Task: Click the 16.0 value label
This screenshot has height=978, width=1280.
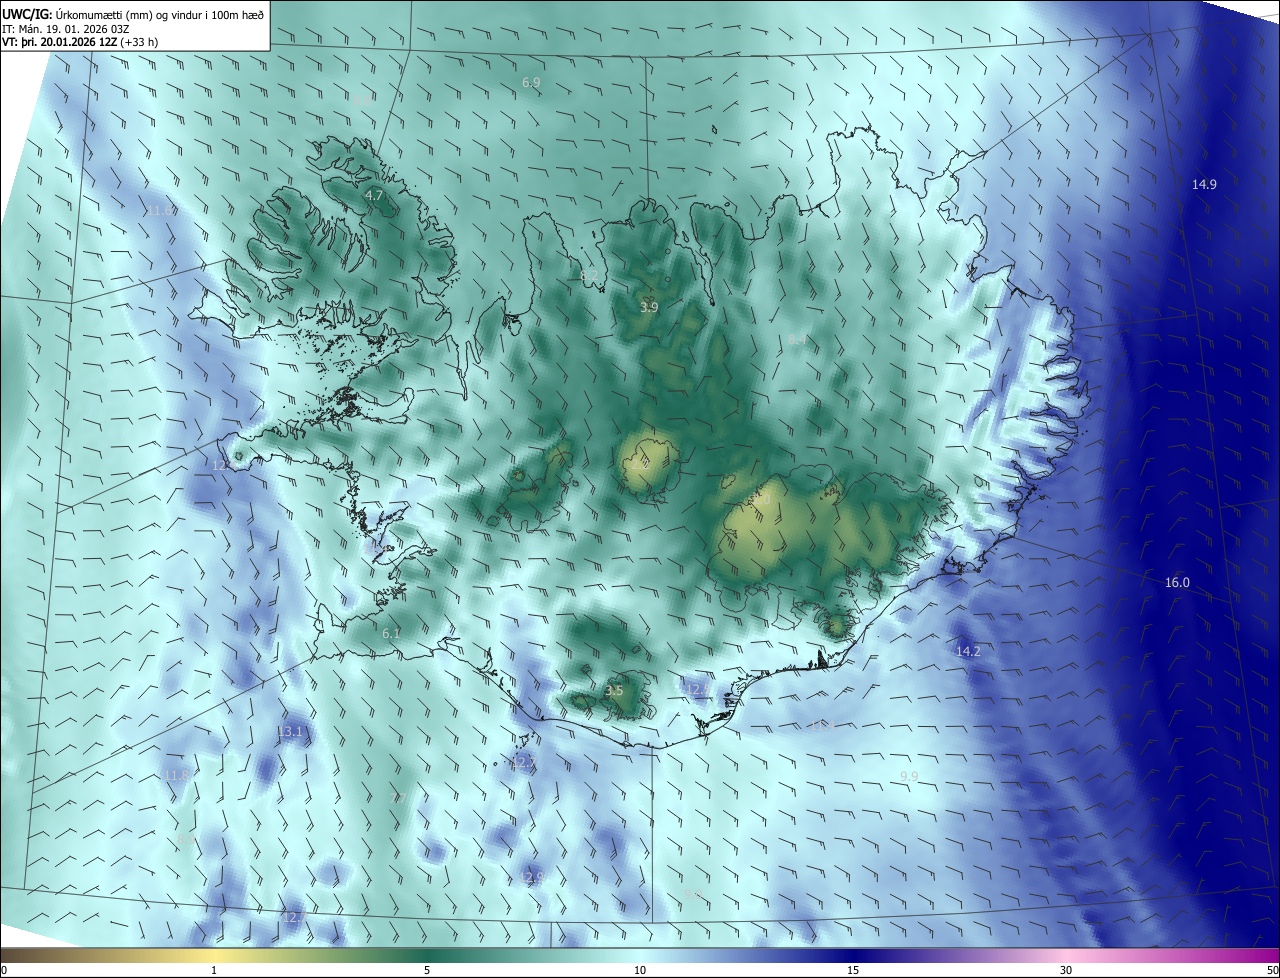Action: click(x=1177, y=583)
